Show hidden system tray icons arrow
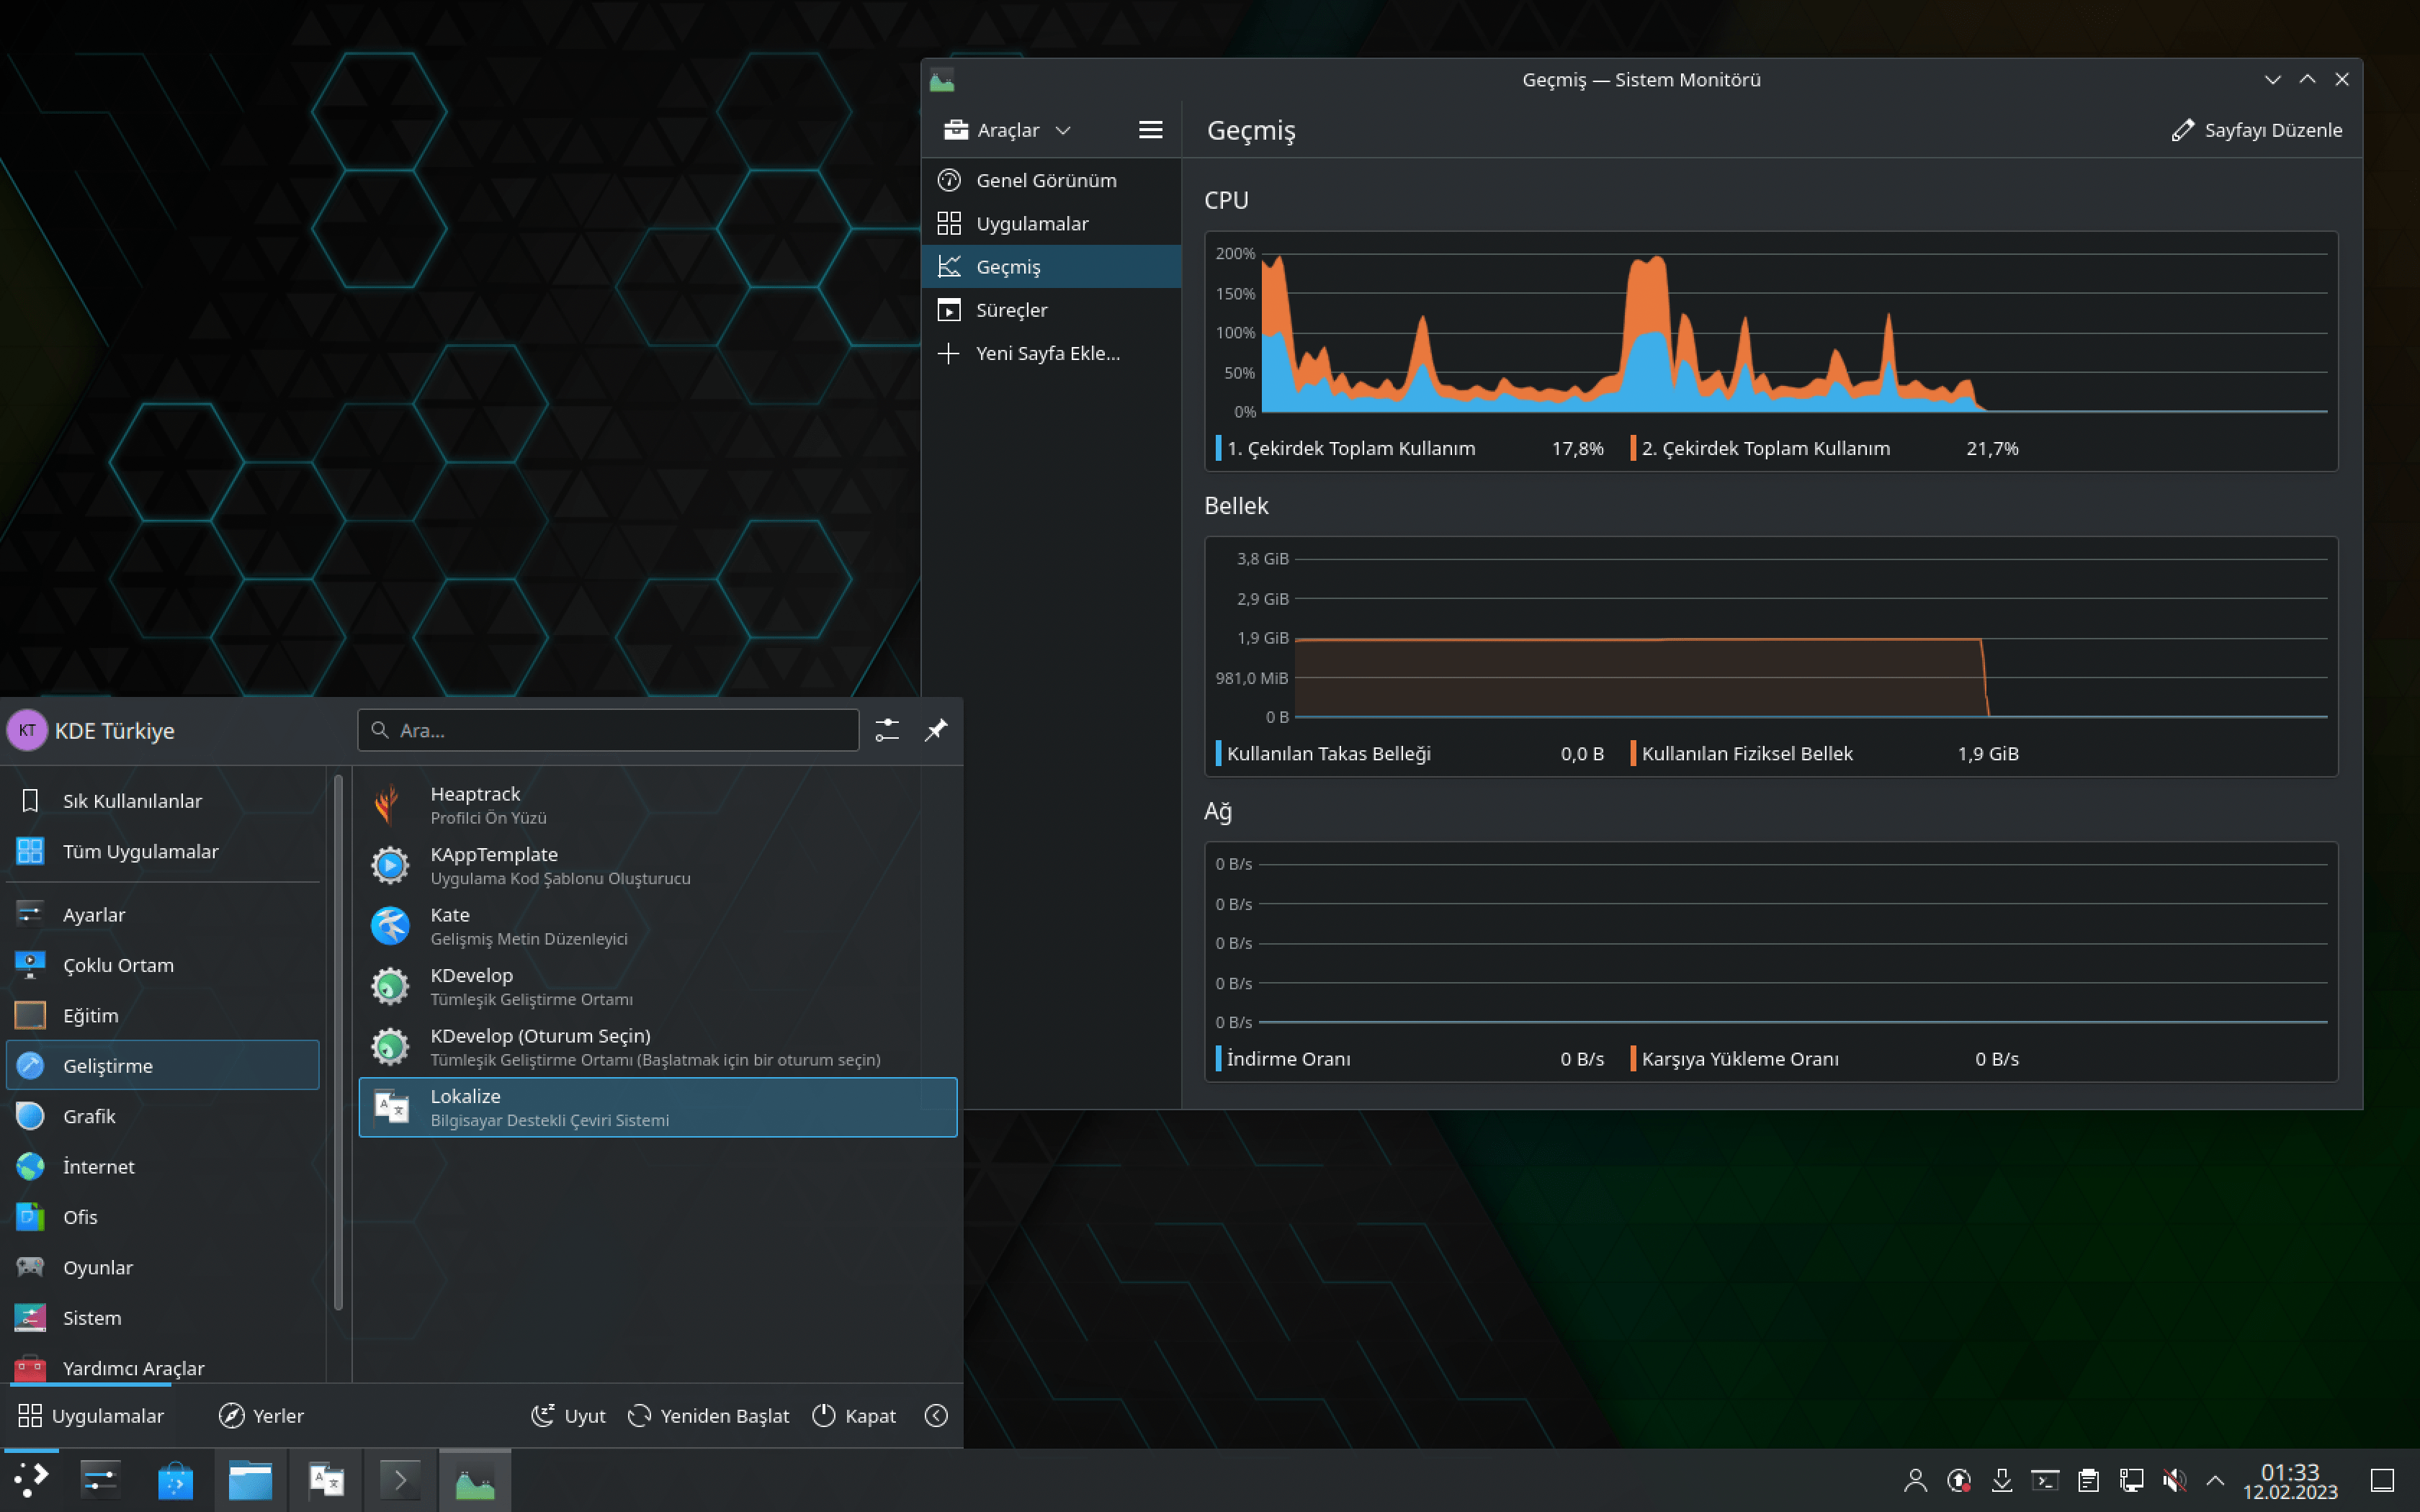This screenshot has height=1512, width=2420. (x=2215, y=1480)
